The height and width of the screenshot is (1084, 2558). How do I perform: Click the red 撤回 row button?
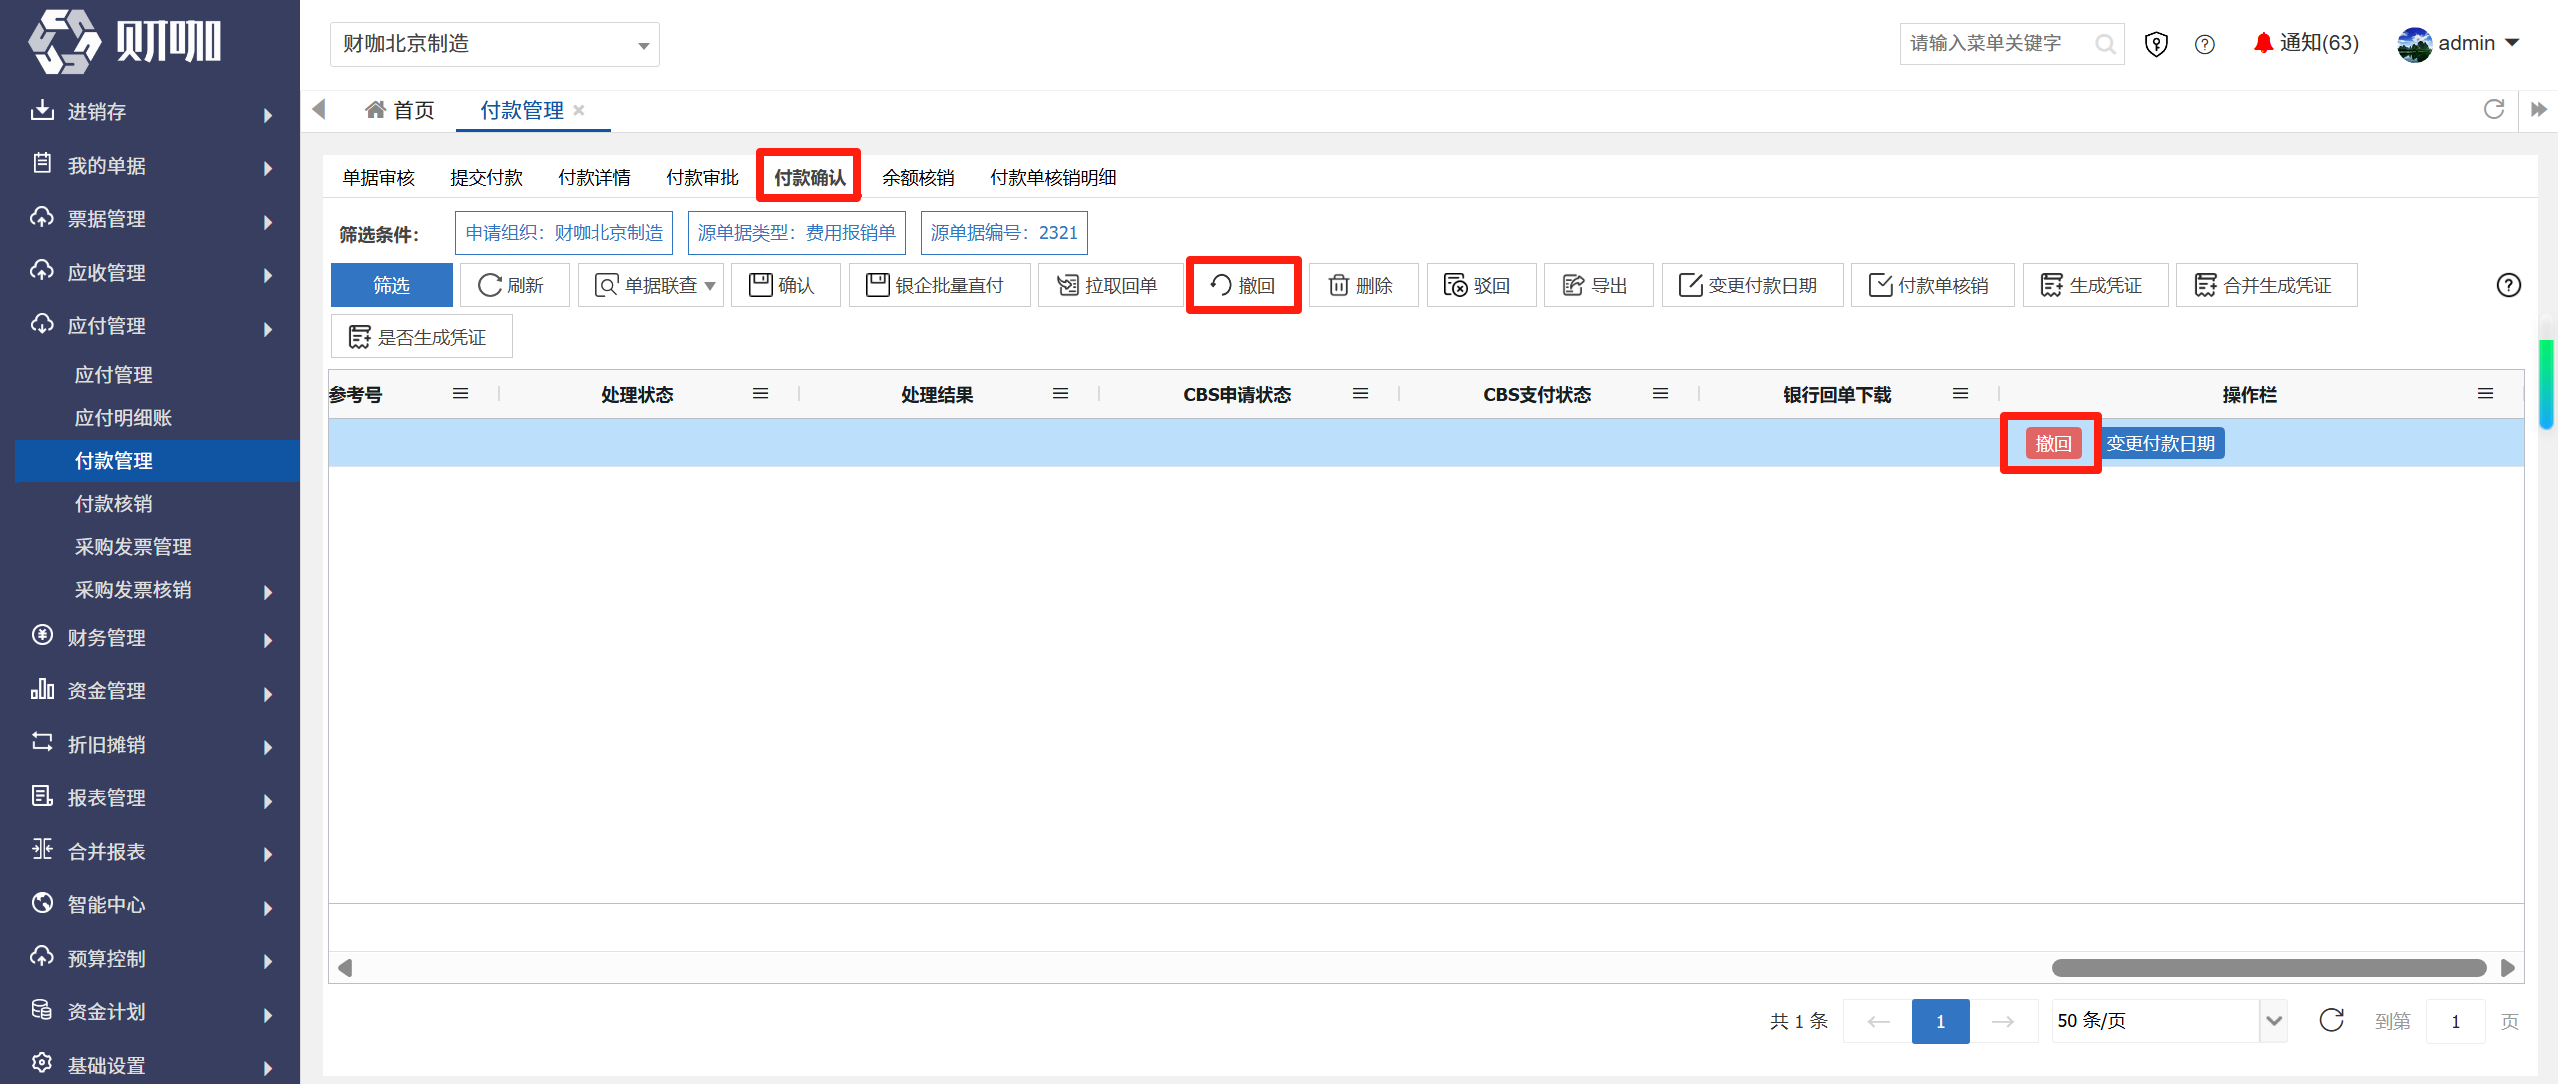(2052, 443)
